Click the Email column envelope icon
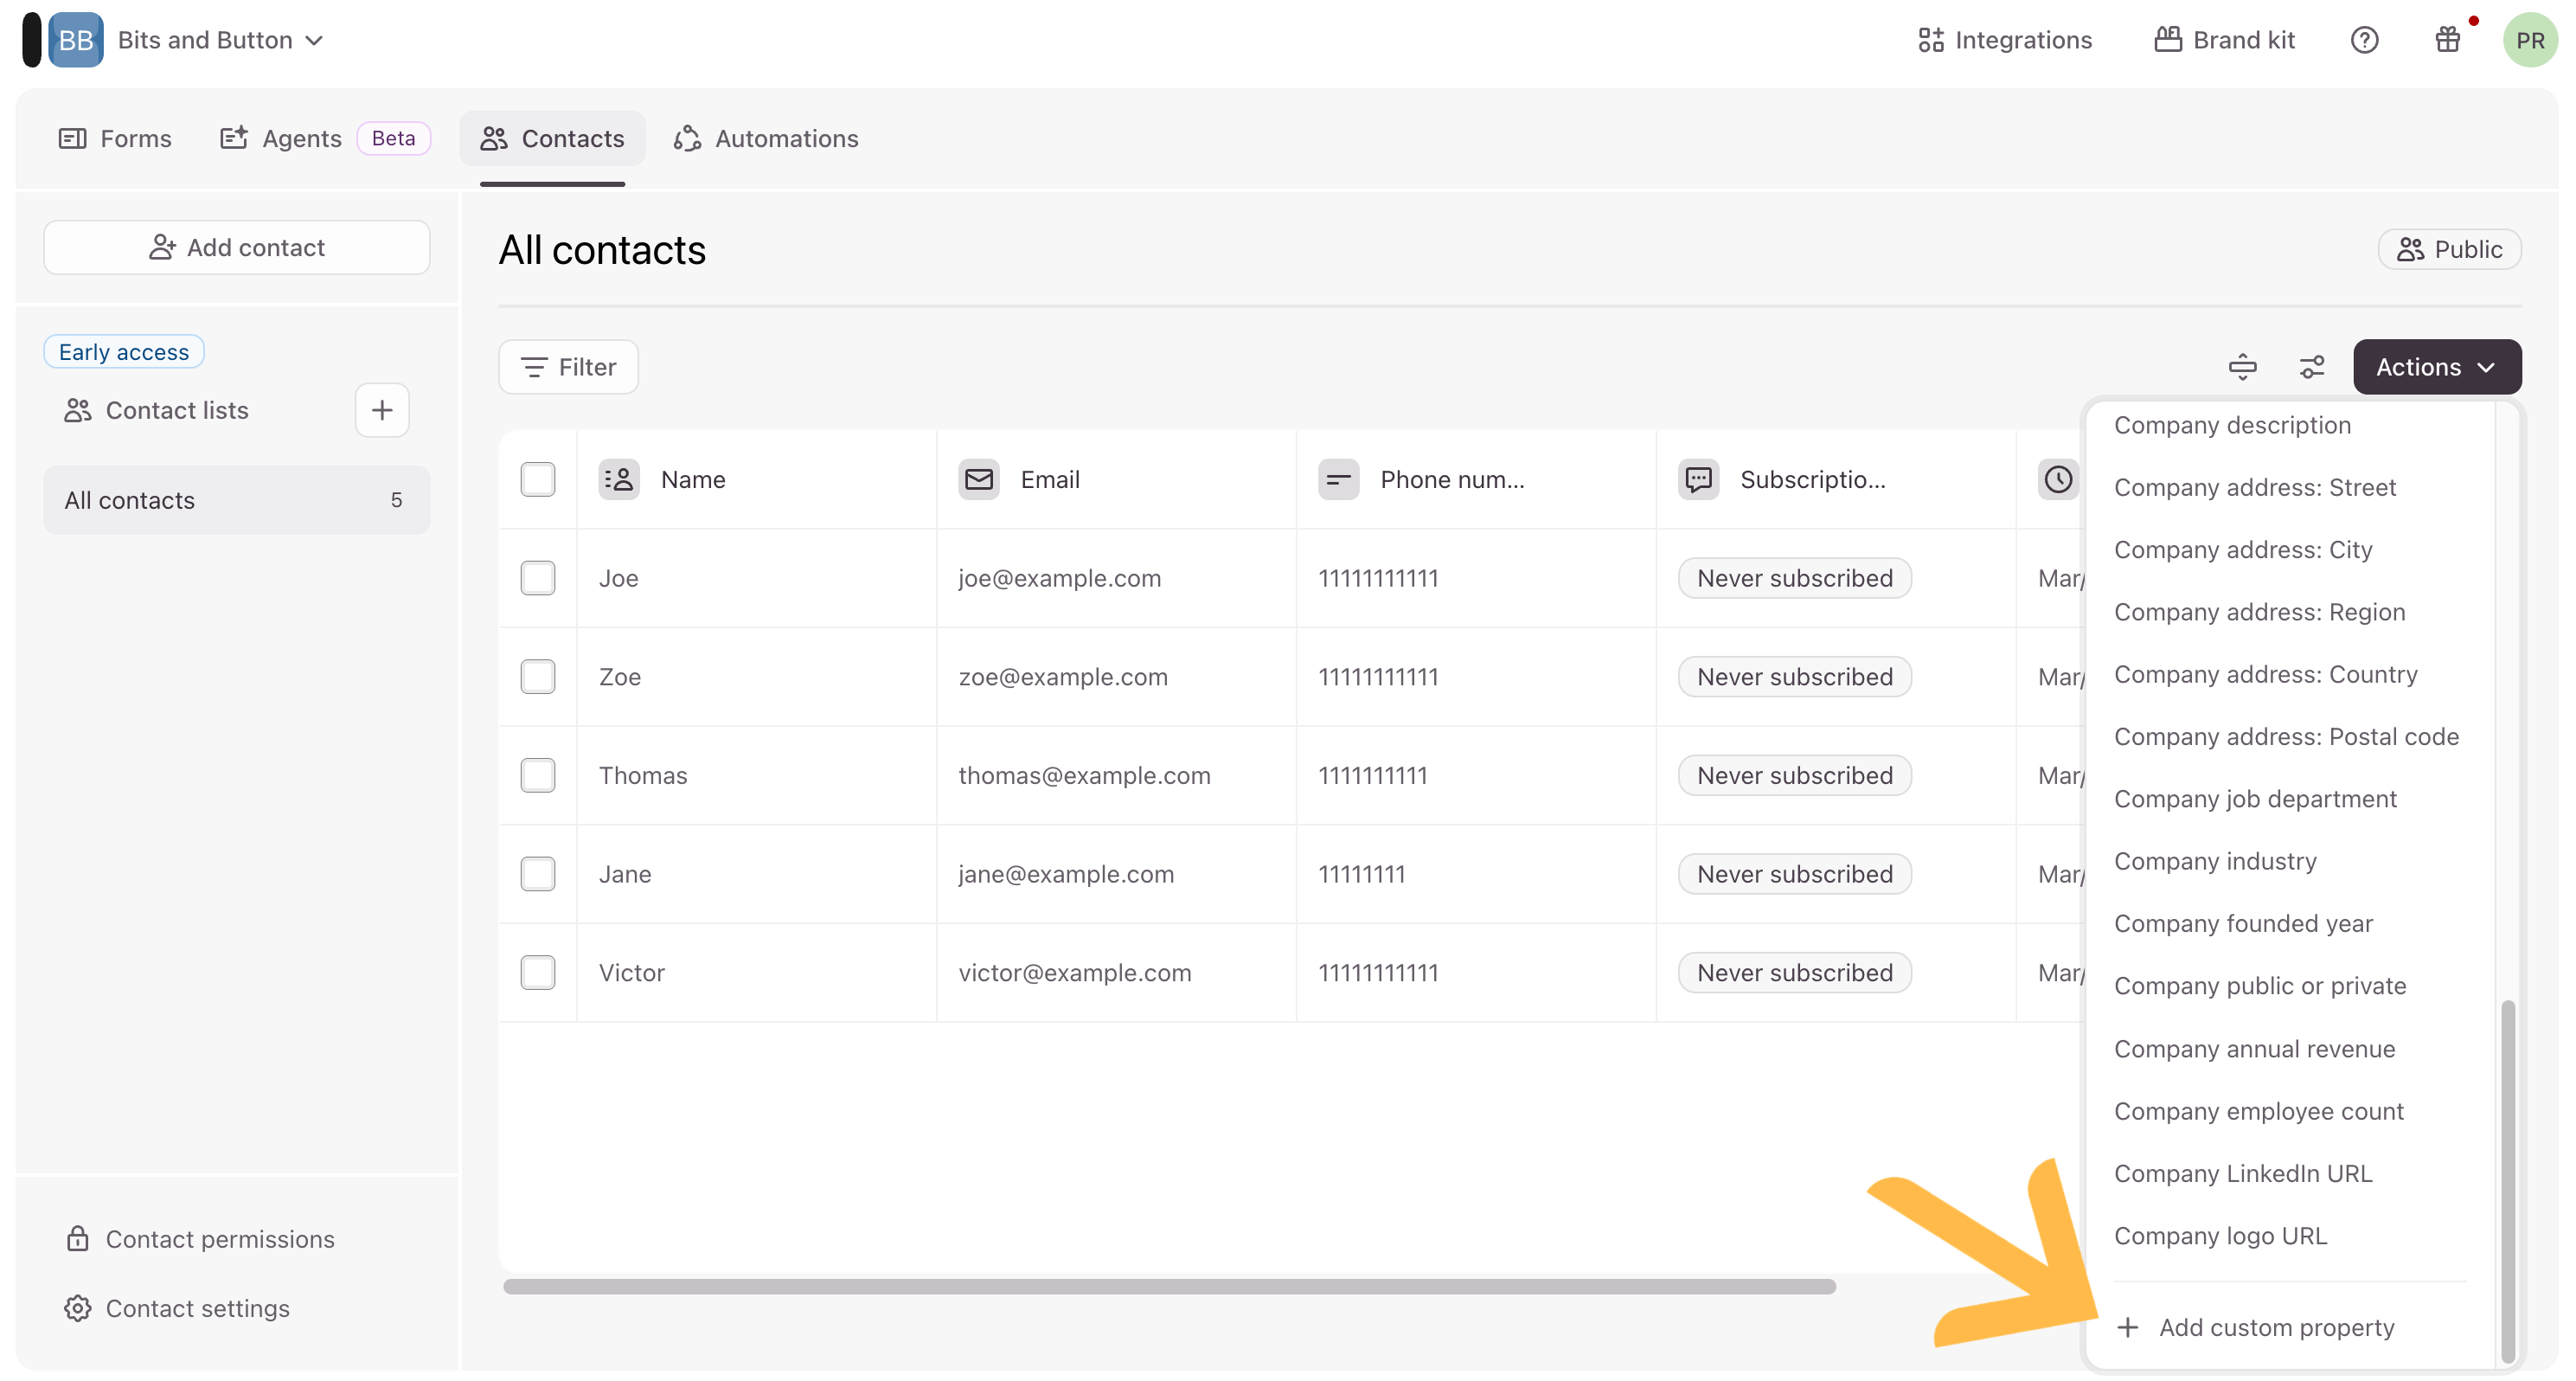The height and width of the screenshot is (1381, 2576). [x=978, y=479]
